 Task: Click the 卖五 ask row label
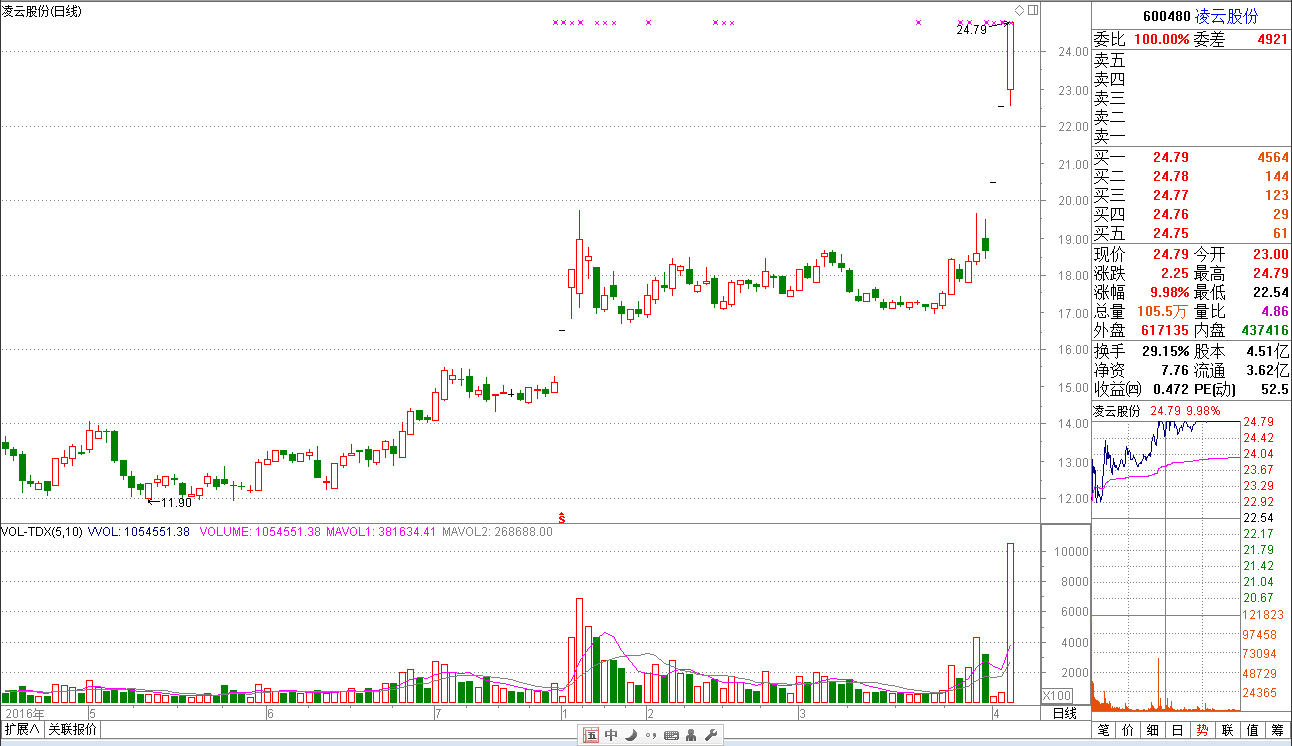(x=1110, y=60)
